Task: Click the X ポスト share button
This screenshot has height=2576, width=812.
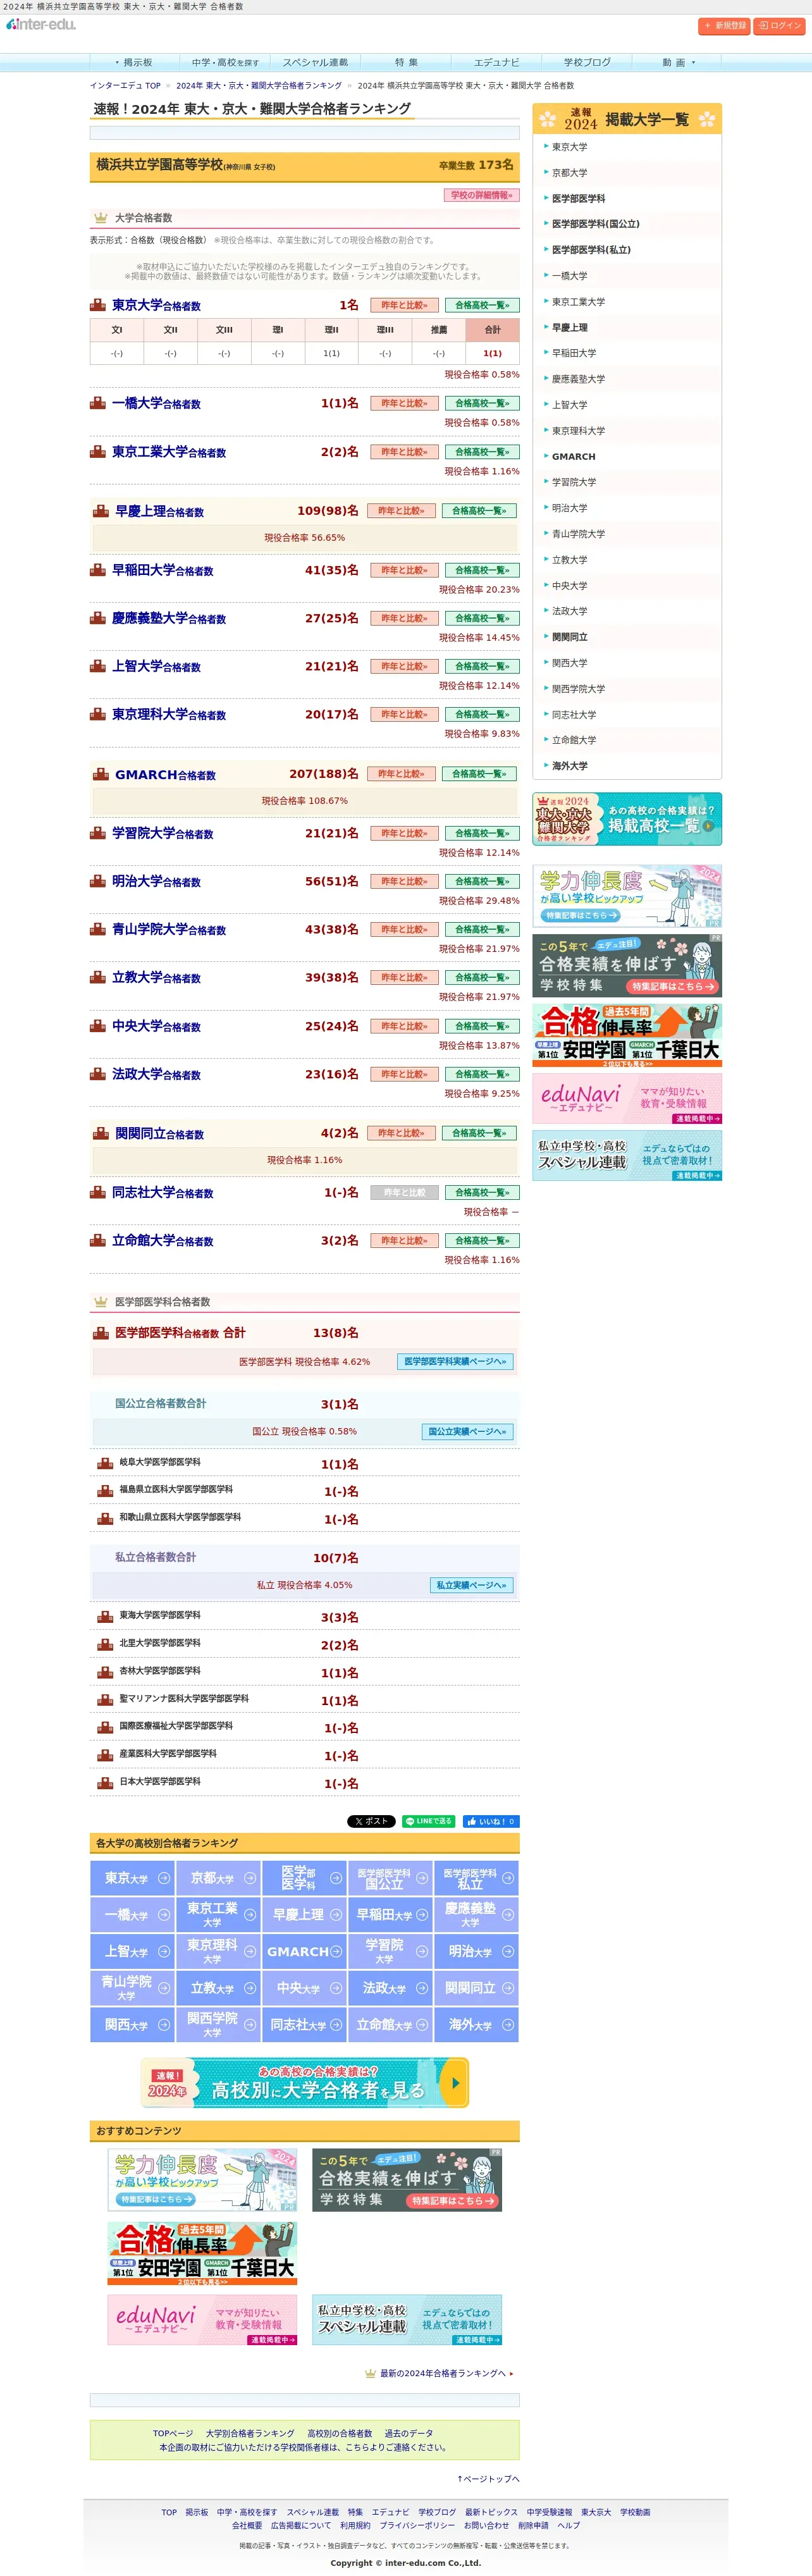Action: 371,1821
